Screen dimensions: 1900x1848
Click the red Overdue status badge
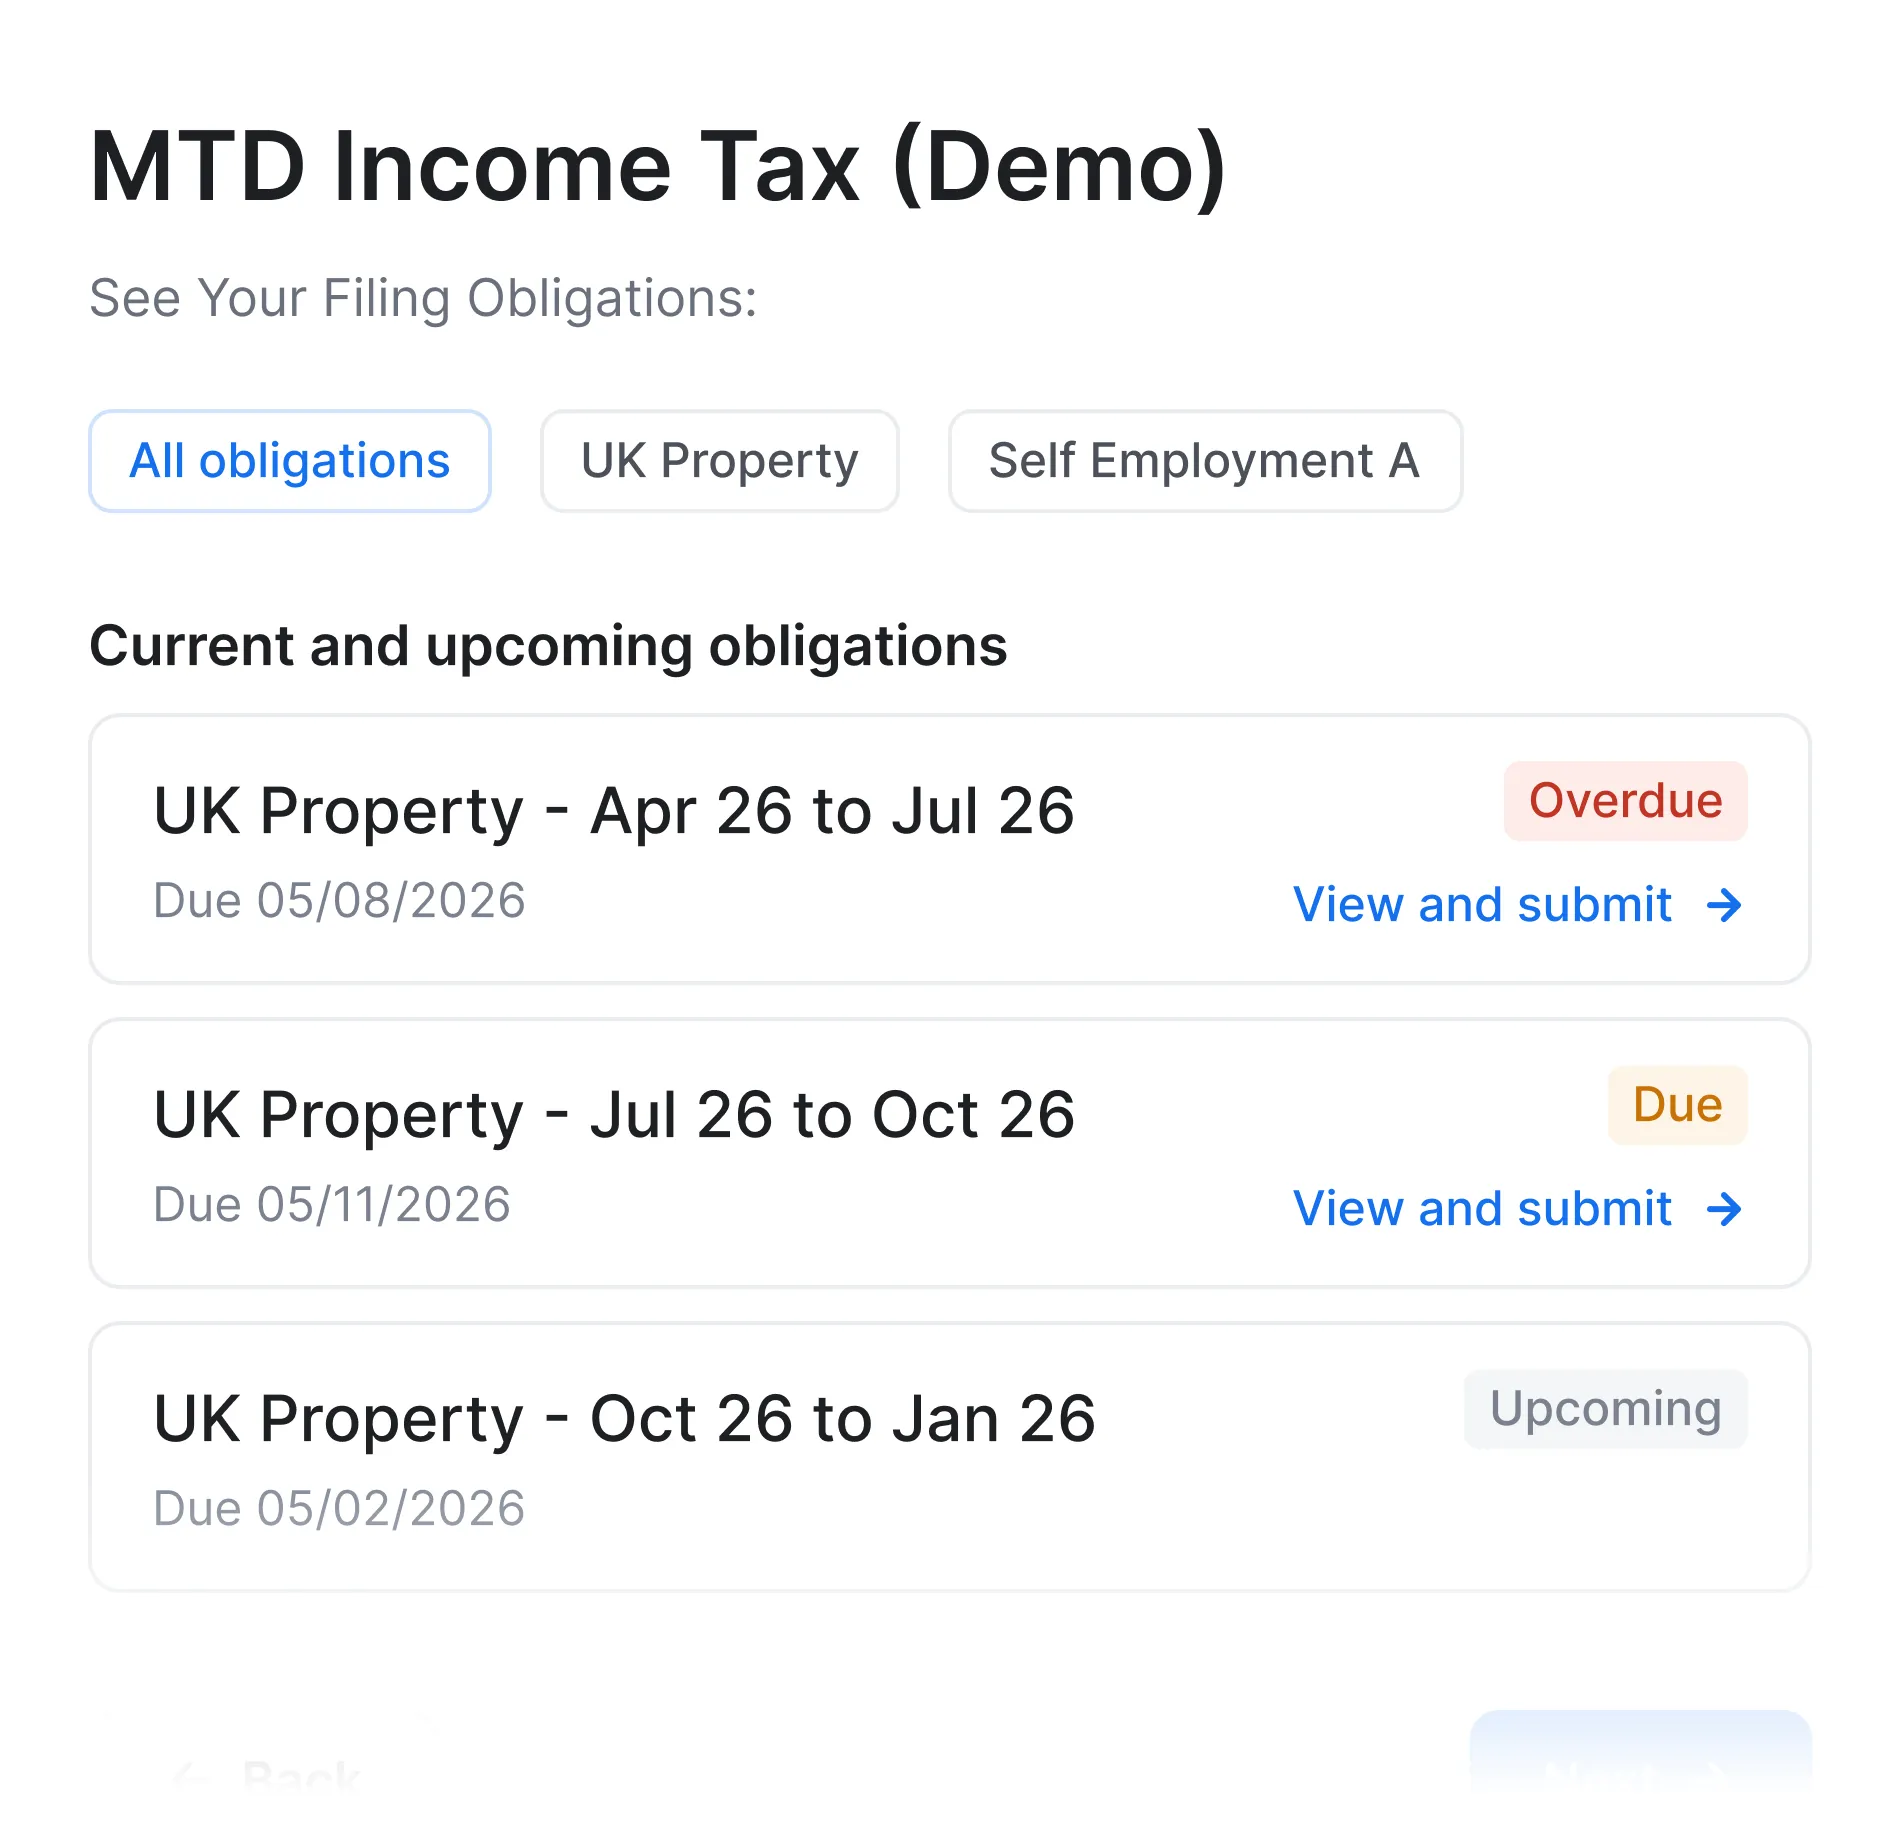(x=1624, y=801)
